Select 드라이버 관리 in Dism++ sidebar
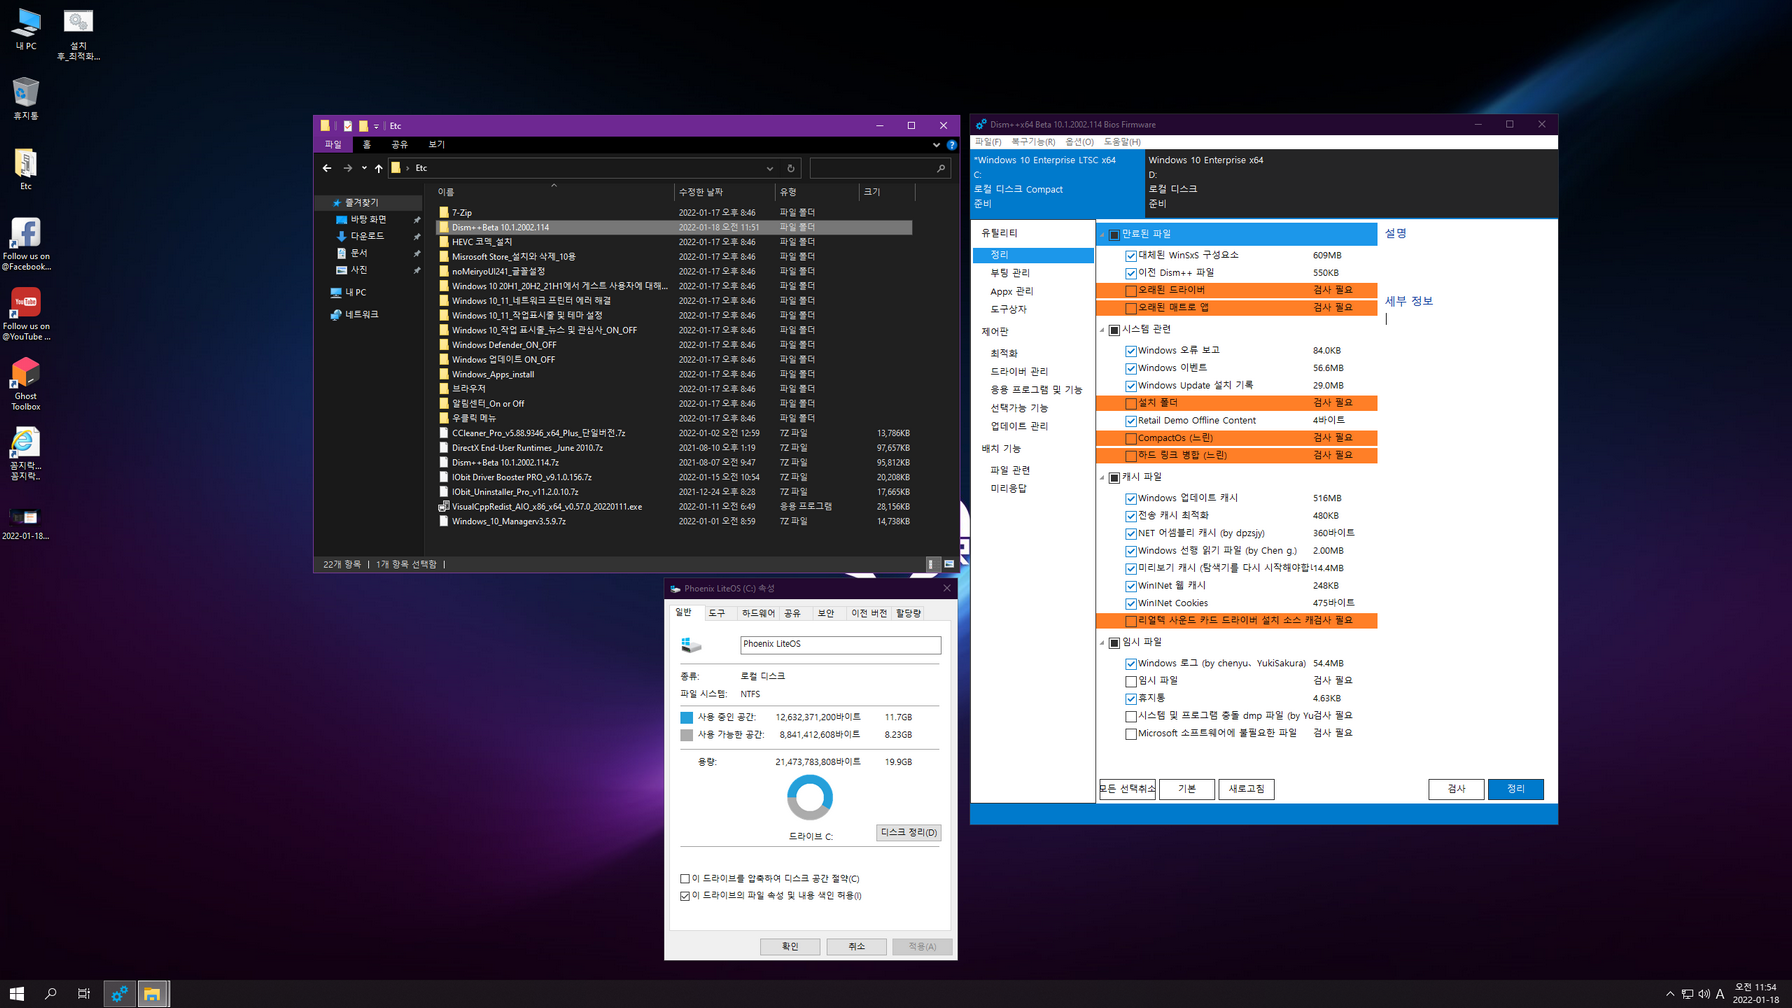 coord(1019,372)
